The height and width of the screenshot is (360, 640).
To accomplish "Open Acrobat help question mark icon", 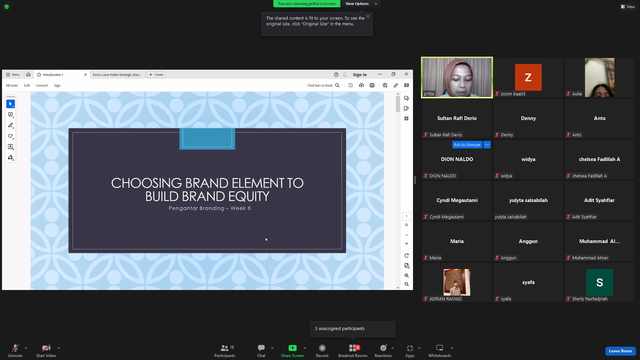I will (x=336, y=75).
